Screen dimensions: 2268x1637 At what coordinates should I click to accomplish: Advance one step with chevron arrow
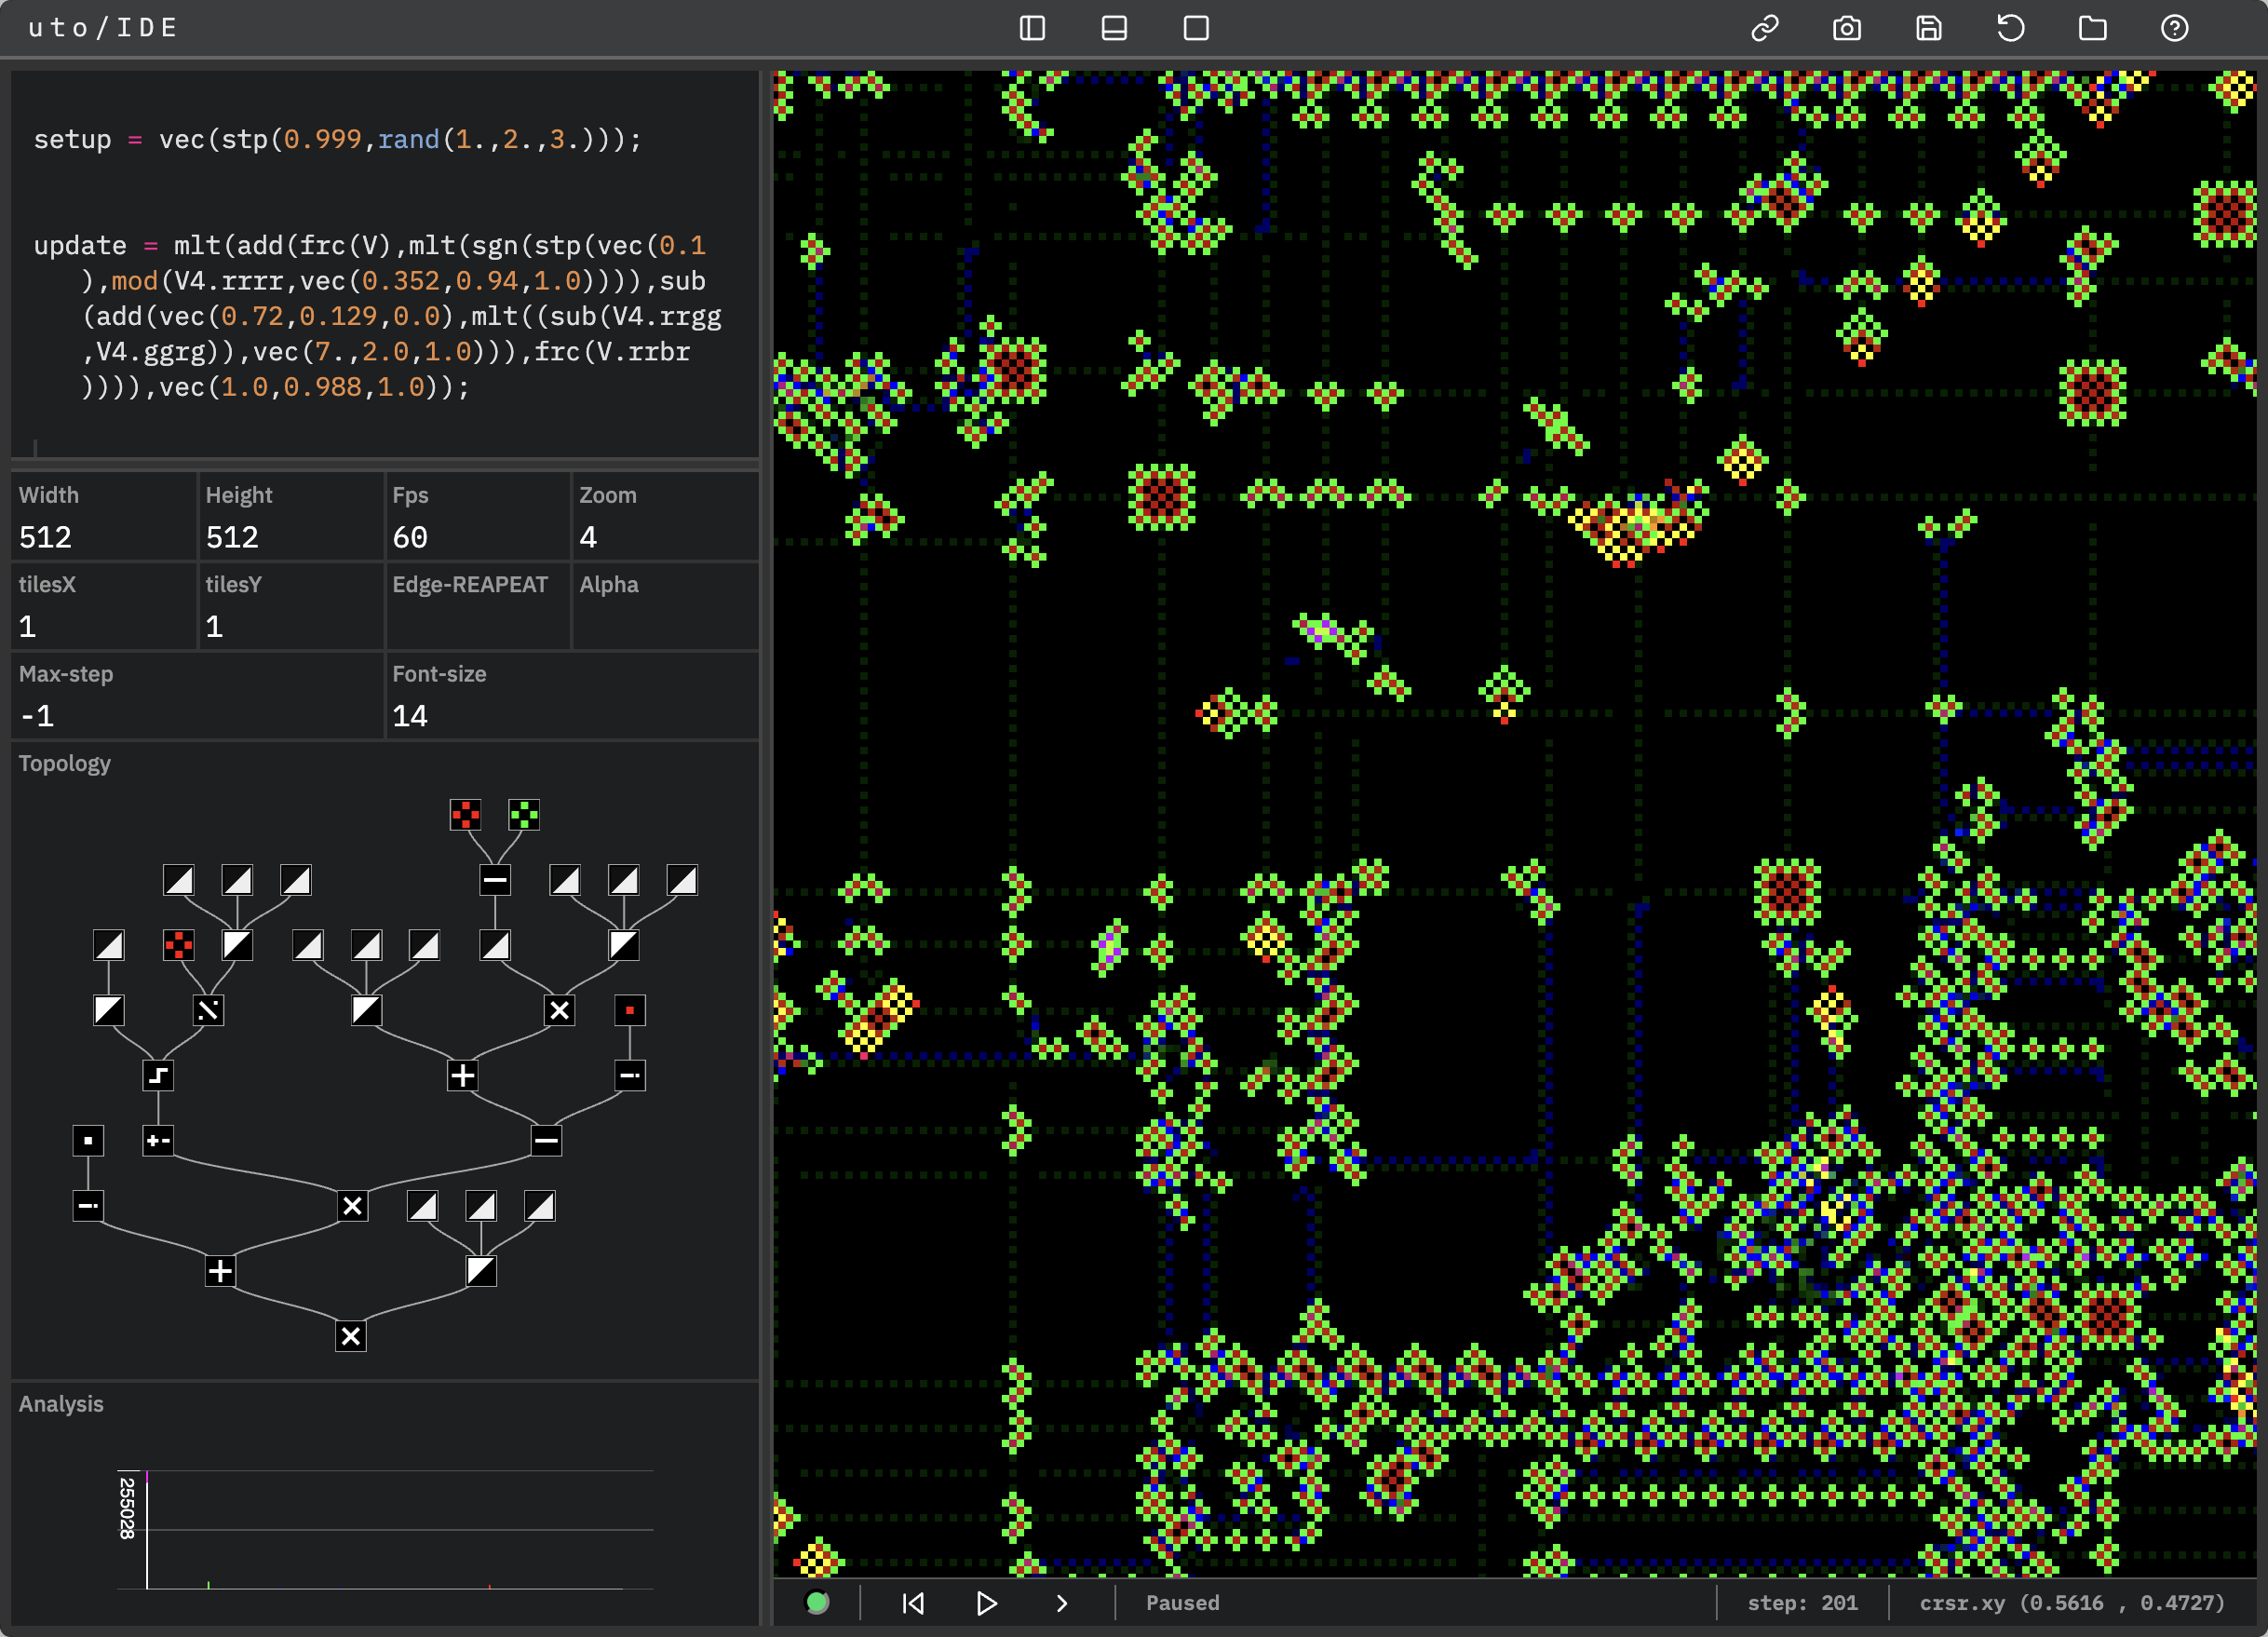click(1062, 1603)
